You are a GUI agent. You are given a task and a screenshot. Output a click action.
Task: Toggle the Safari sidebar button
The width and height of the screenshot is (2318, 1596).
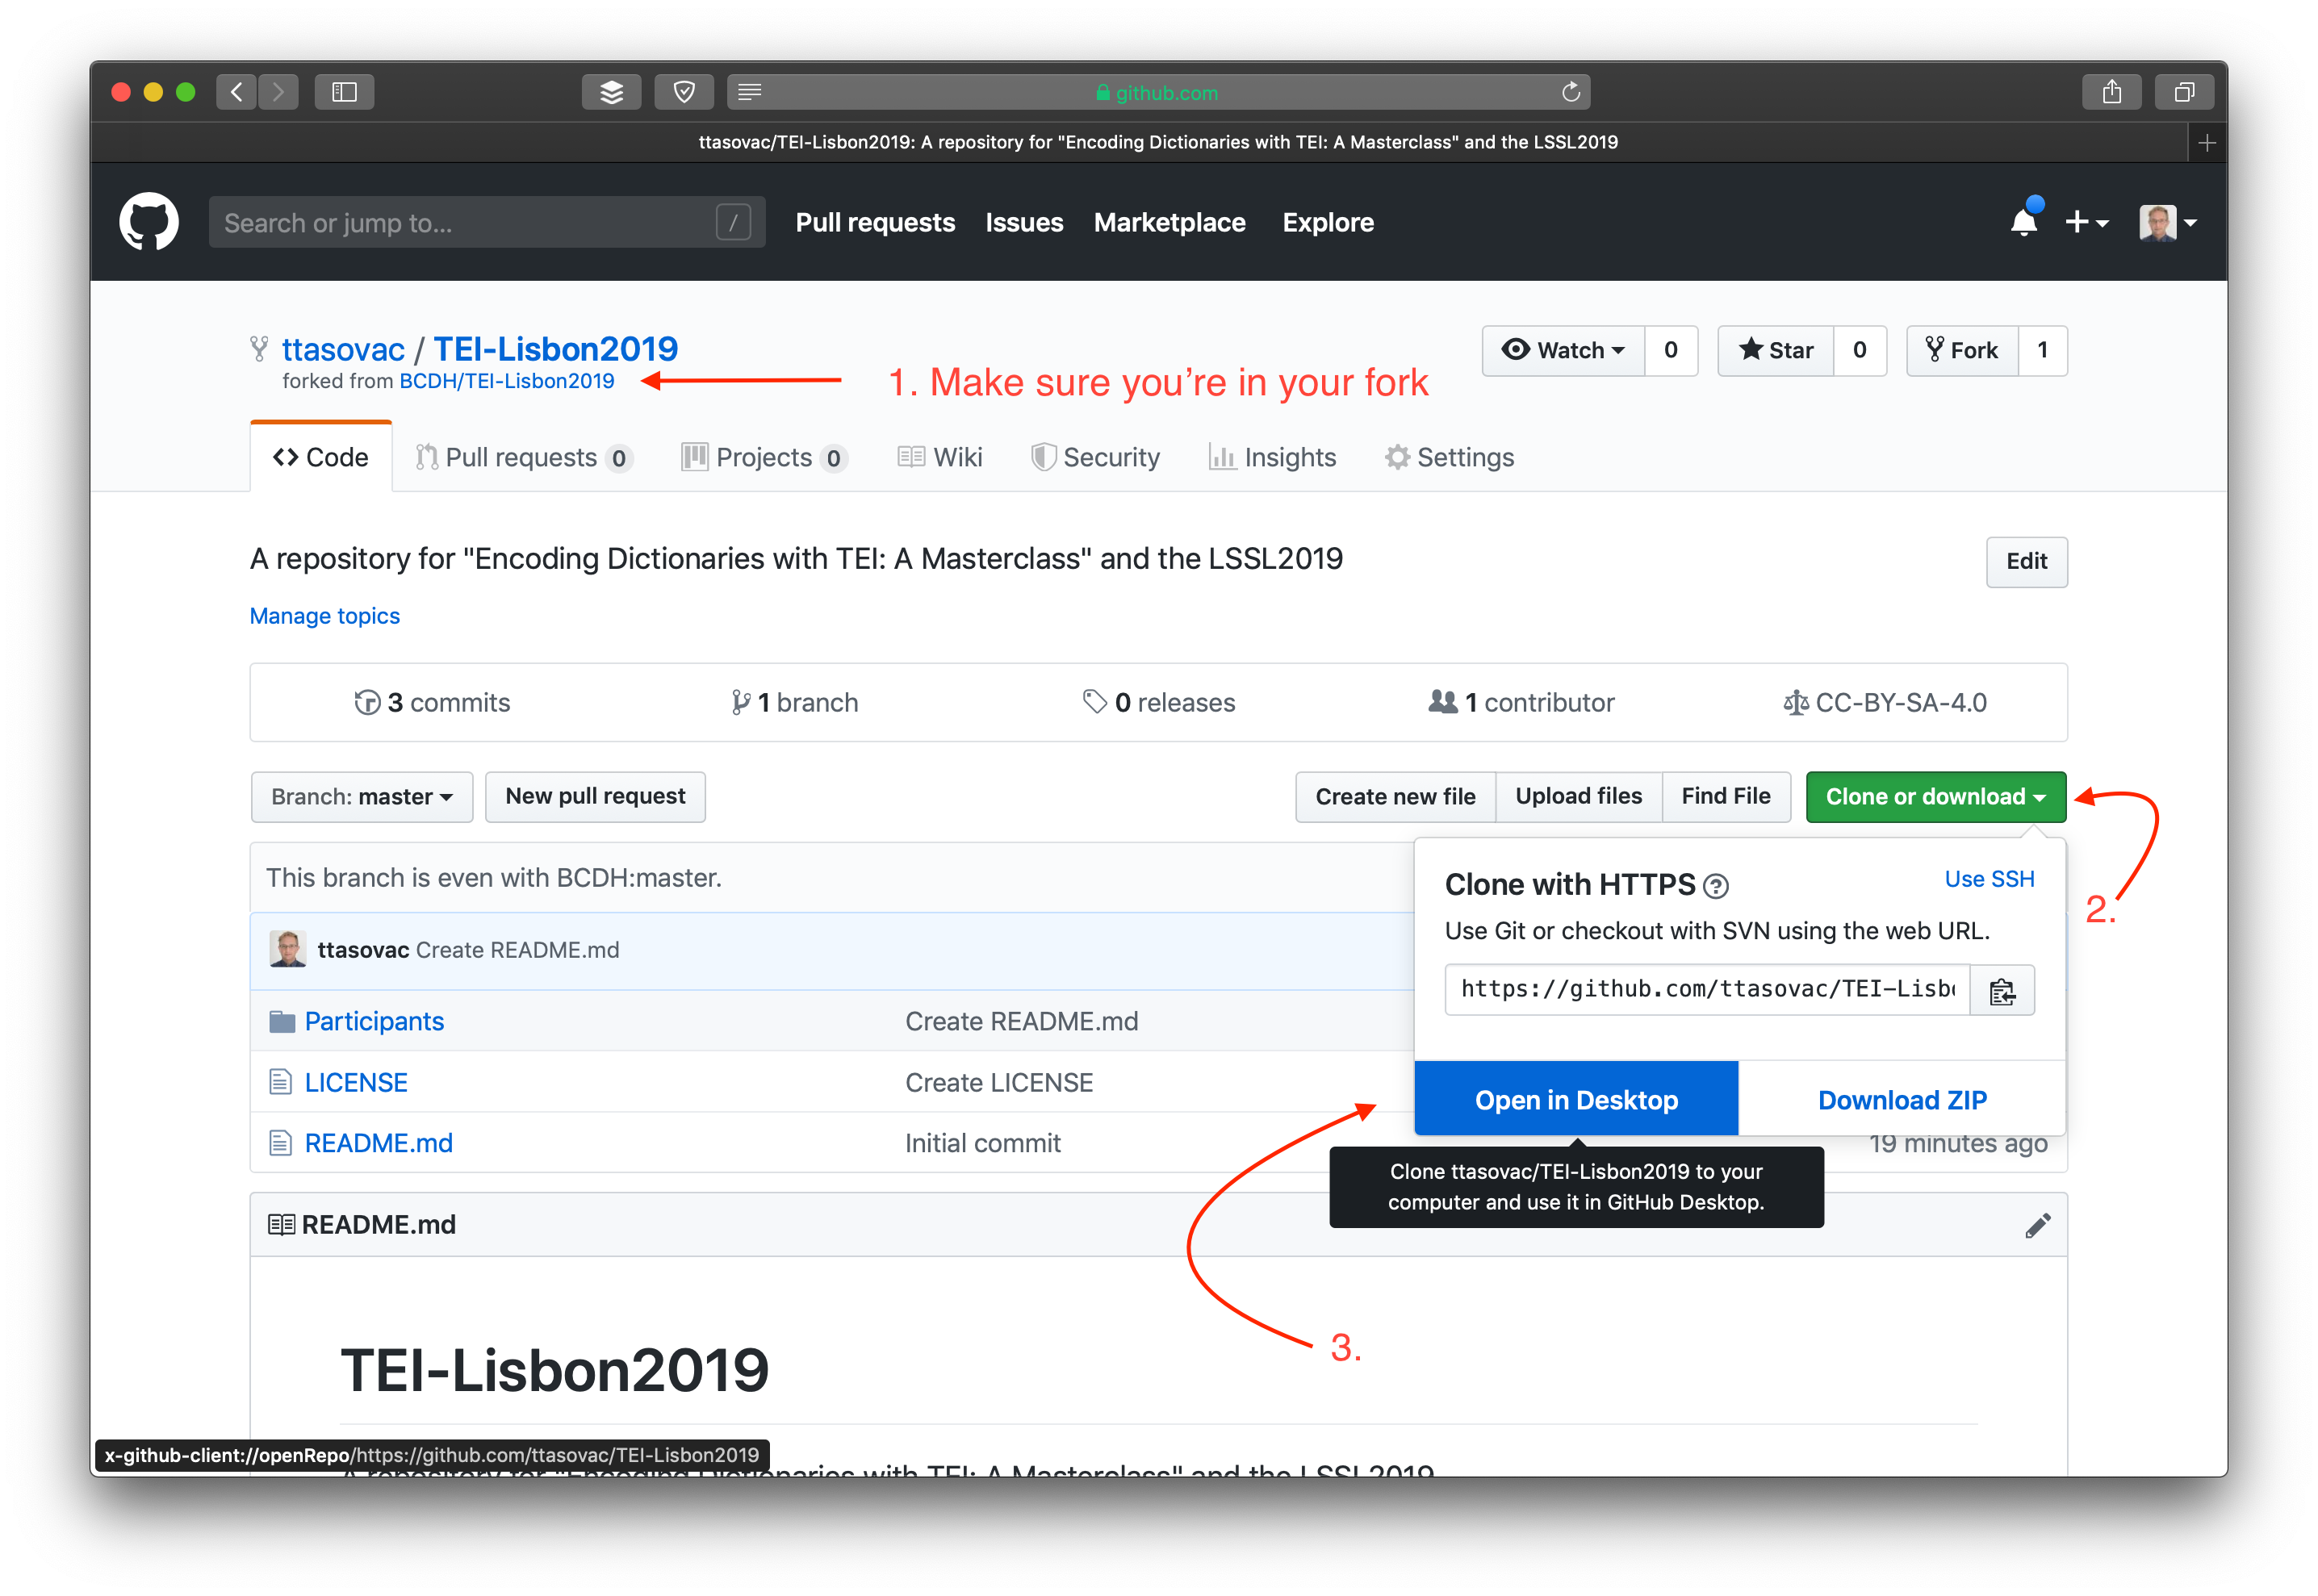click(344, 92)
